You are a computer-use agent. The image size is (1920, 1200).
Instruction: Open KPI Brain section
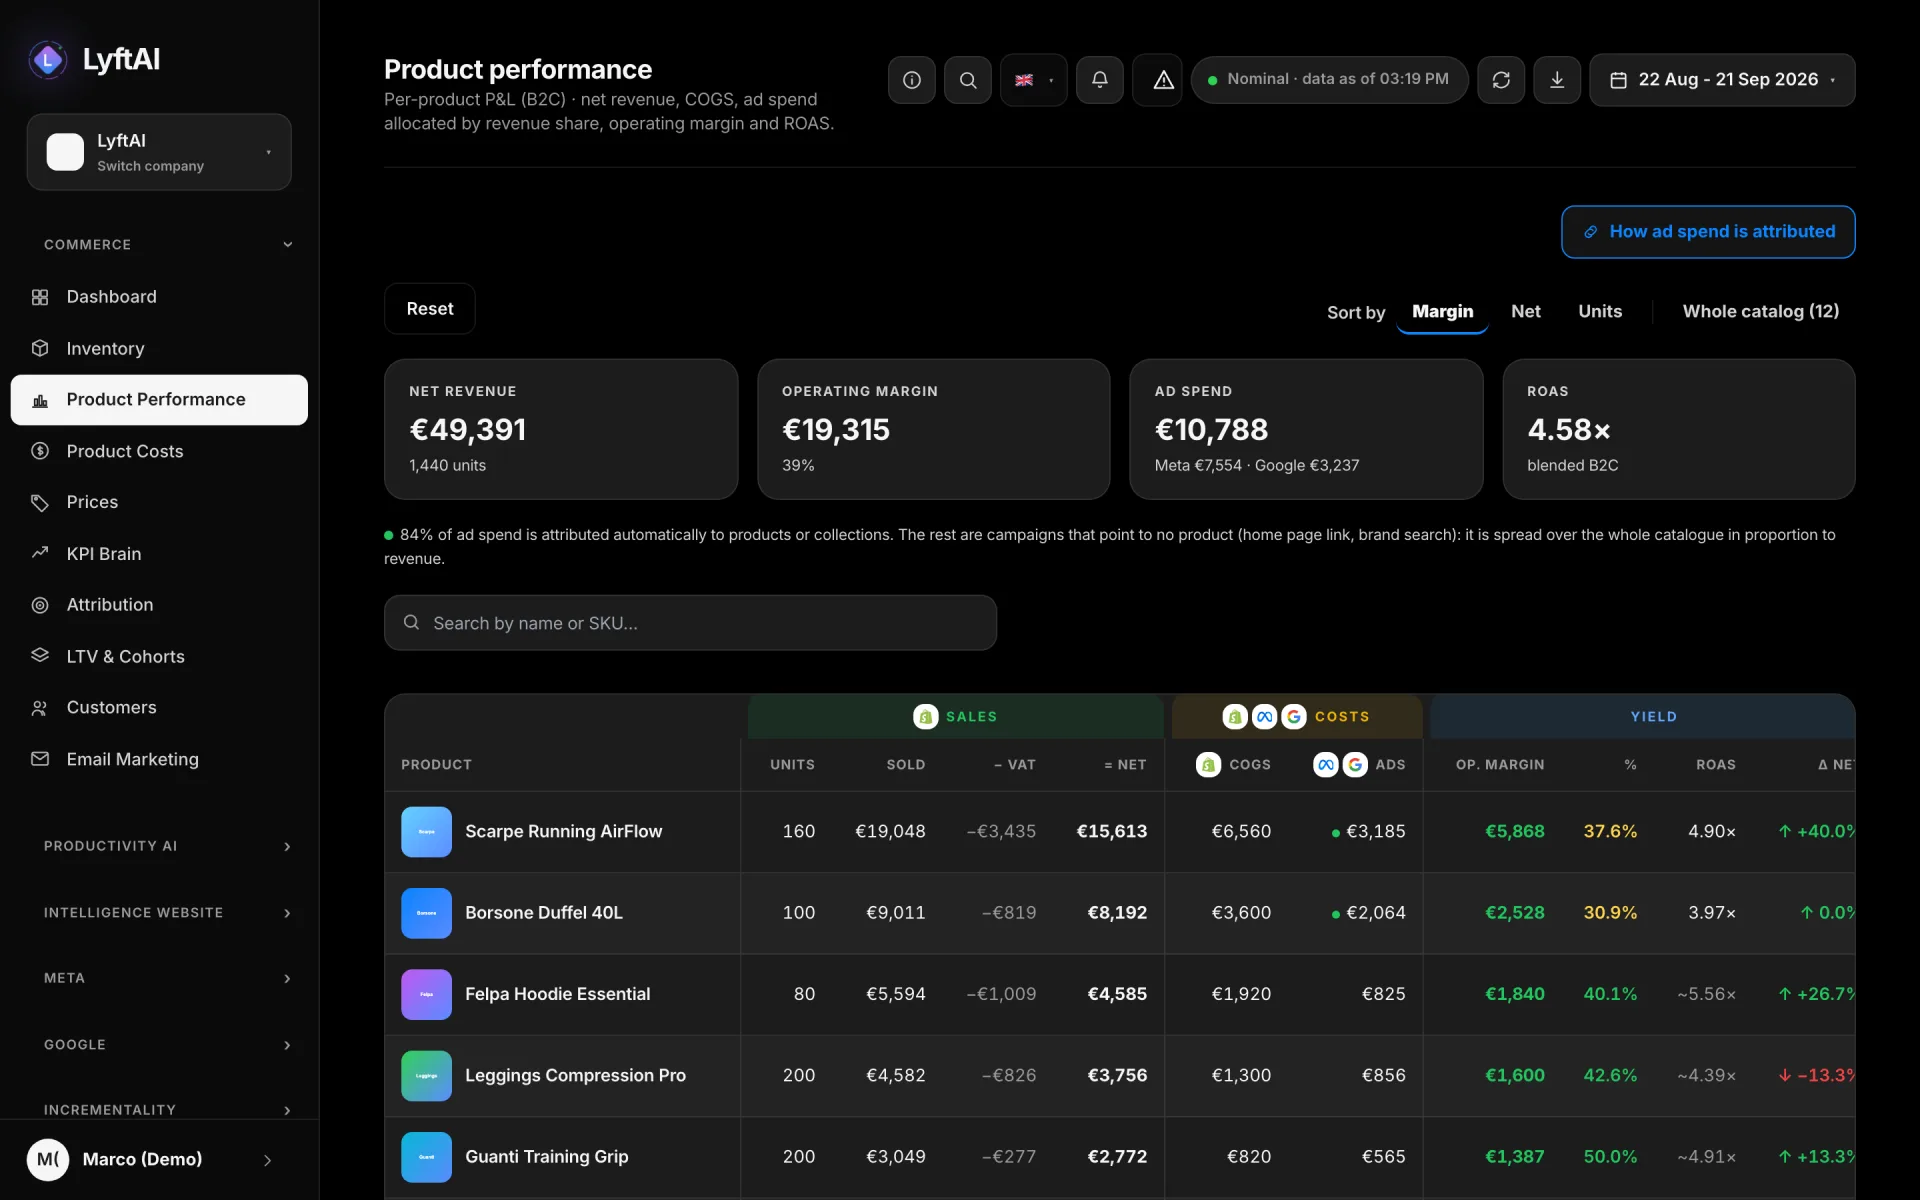[159, 554]
